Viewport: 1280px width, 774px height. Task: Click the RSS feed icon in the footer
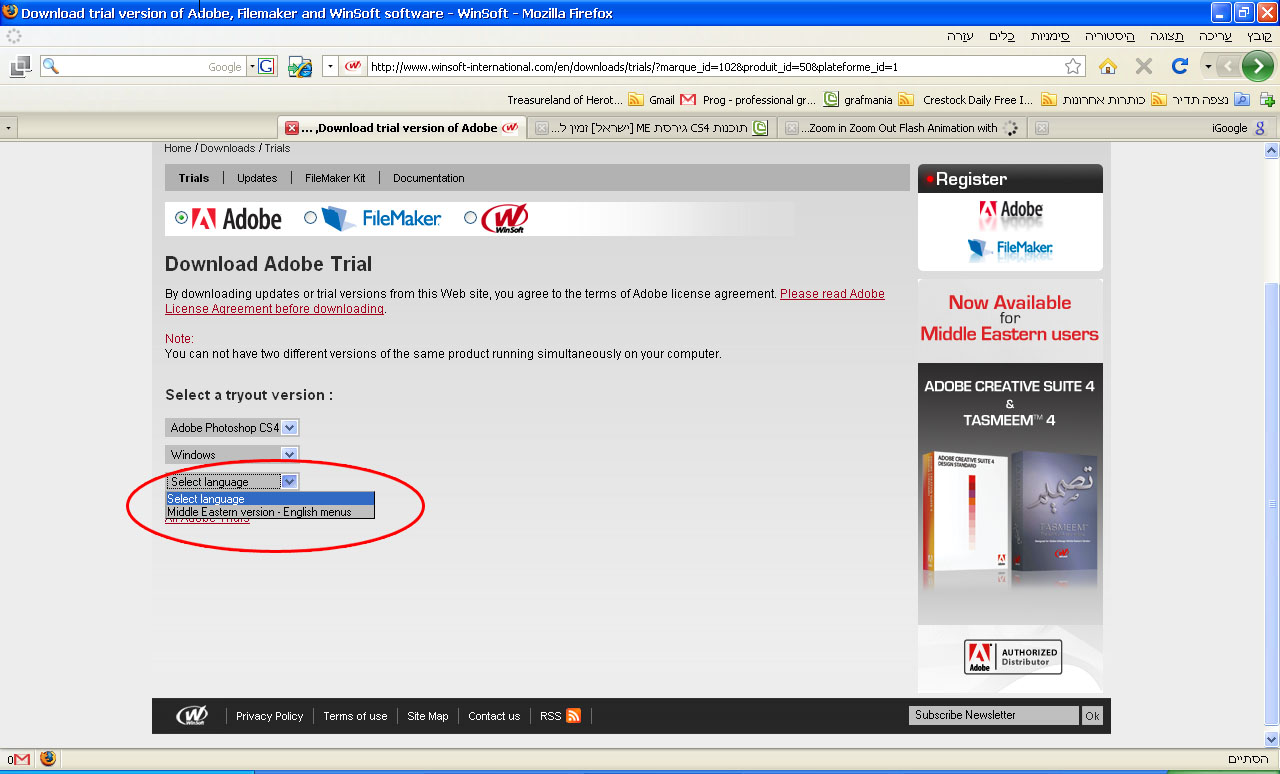573,716
